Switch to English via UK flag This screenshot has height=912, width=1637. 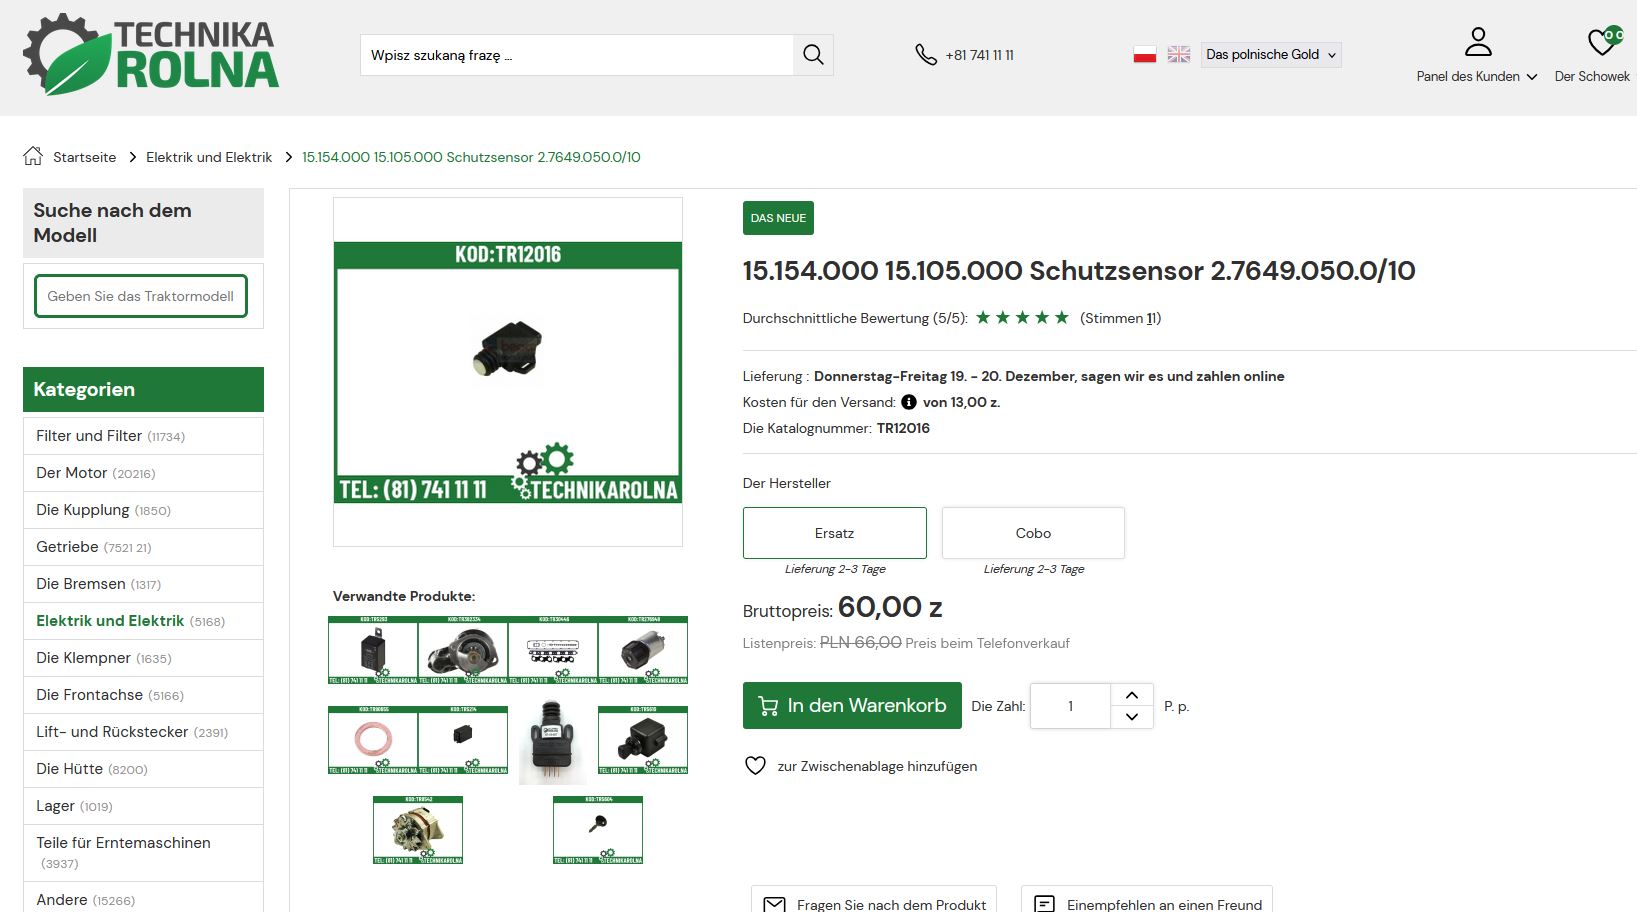pyautogui.click(x=1179, y=55)
